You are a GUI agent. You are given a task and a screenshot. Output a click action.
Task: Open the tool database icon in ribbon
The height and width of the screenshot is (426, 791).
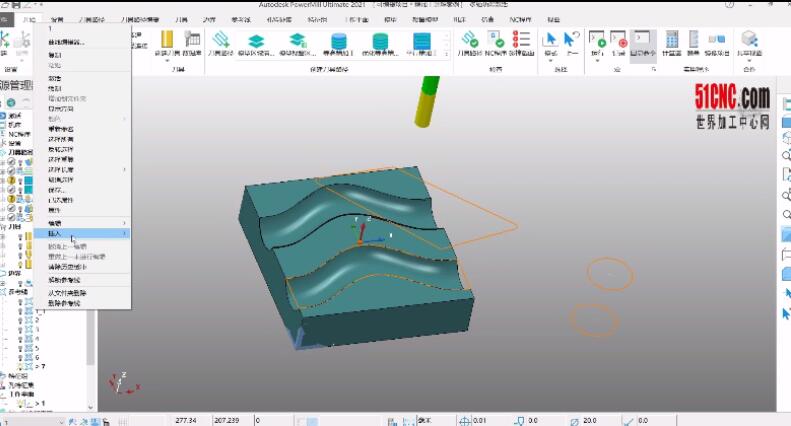[x=193, y=41]
